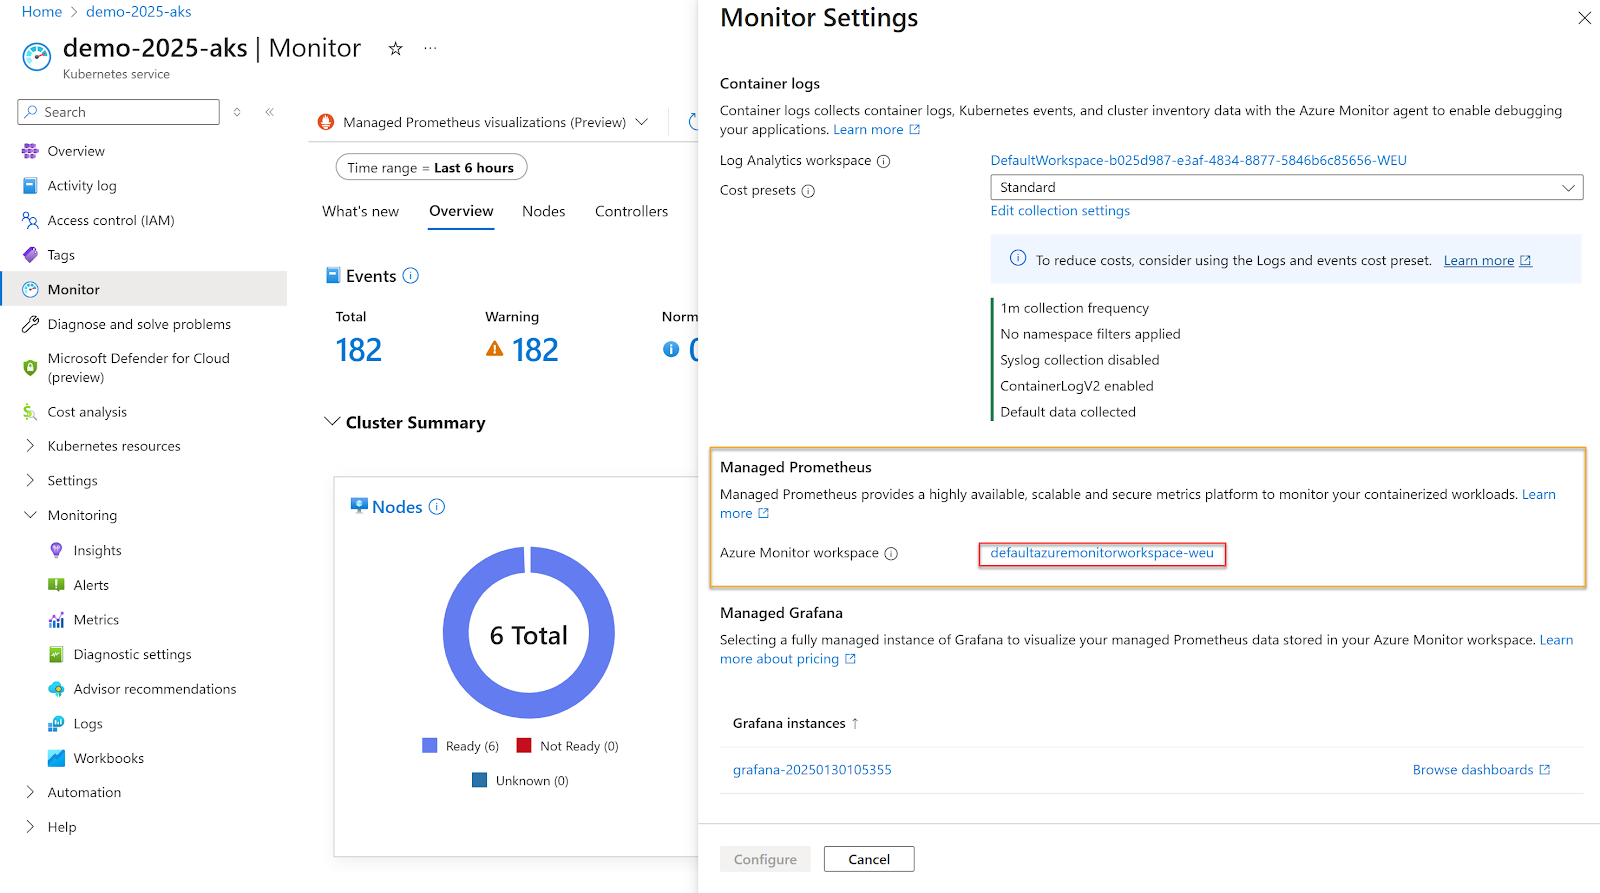Open grafana-20250130105355 instance link
1600x893 pixels.
[x=812, y=770]
